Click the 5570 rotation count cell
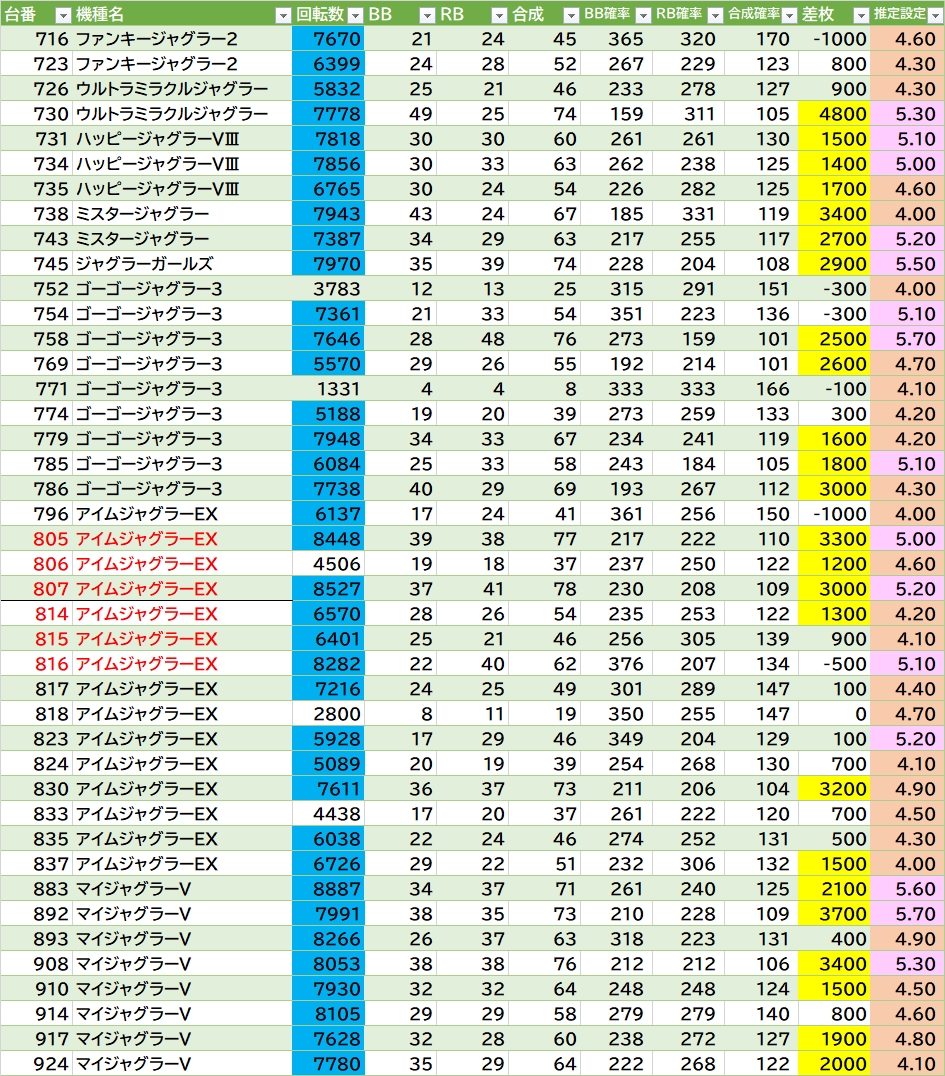945x1076 pixels. (x=328, y=364)
